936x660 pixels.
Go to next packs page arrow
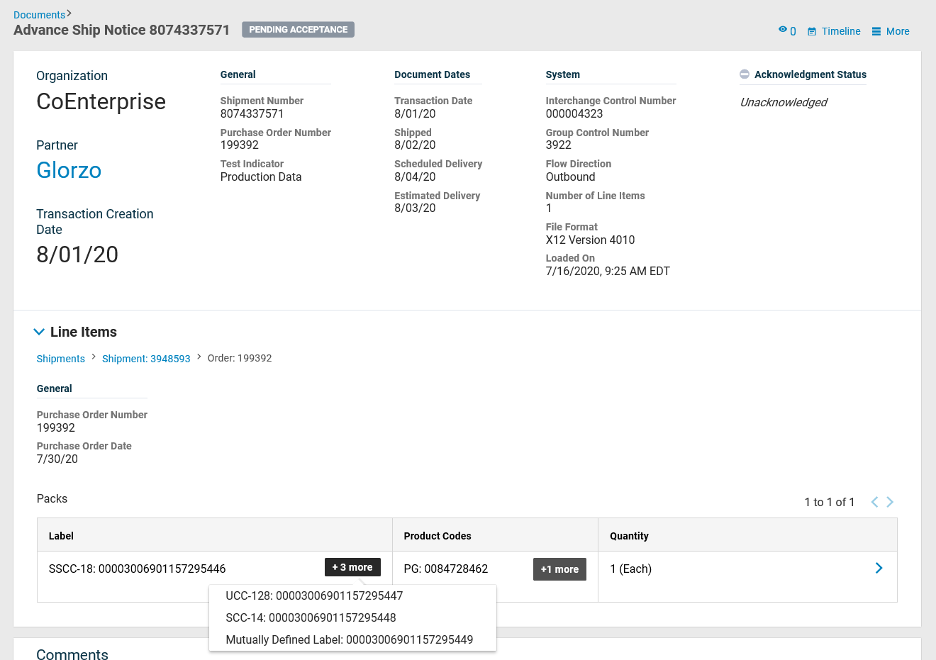(890, 502)
